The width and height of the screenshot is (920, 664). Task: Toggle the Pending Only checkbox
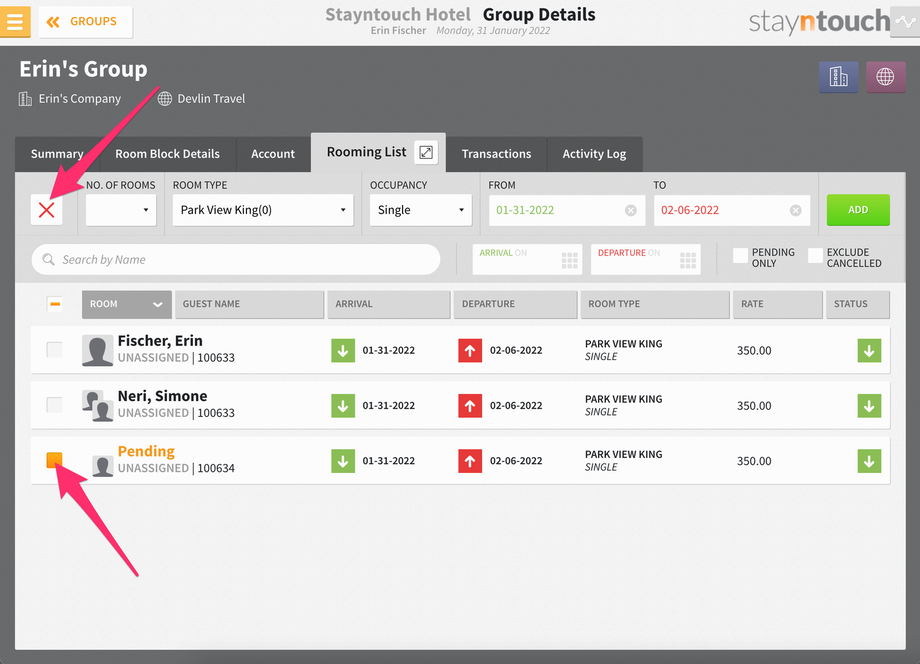(x=740, y=255)
